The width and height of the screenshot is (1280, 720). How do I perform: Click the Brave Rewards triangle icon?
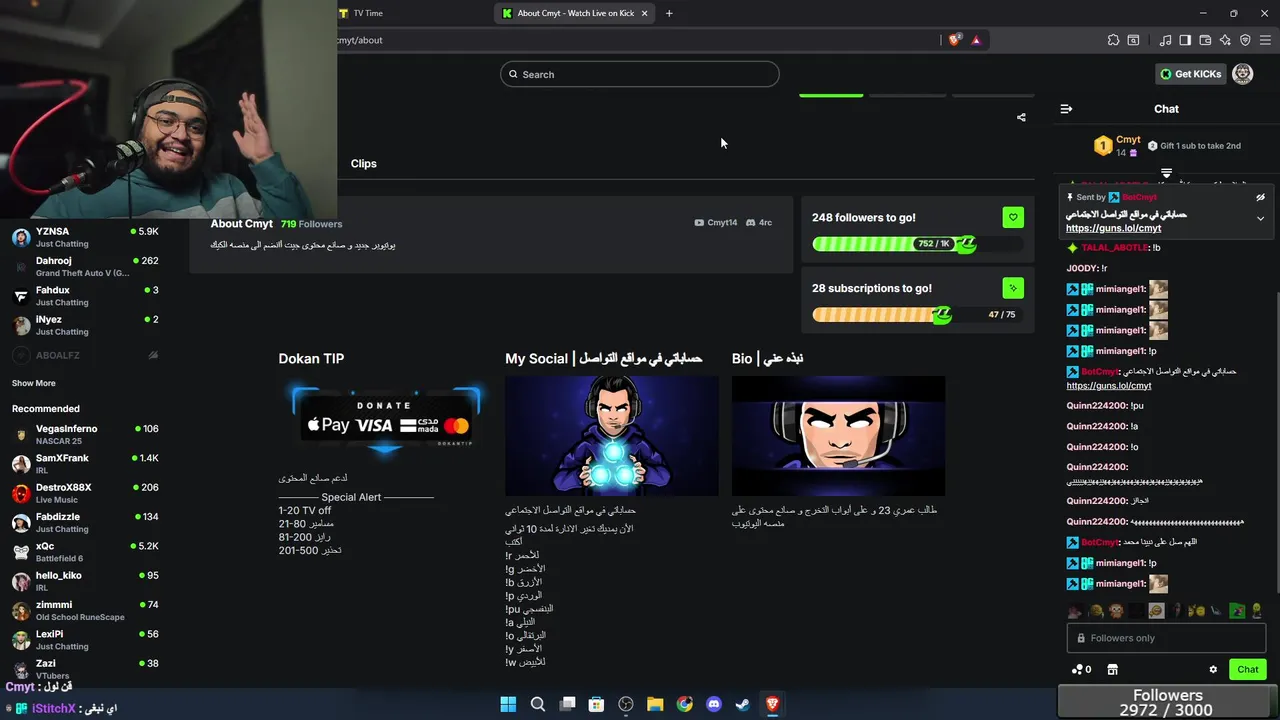click(976, 40)
